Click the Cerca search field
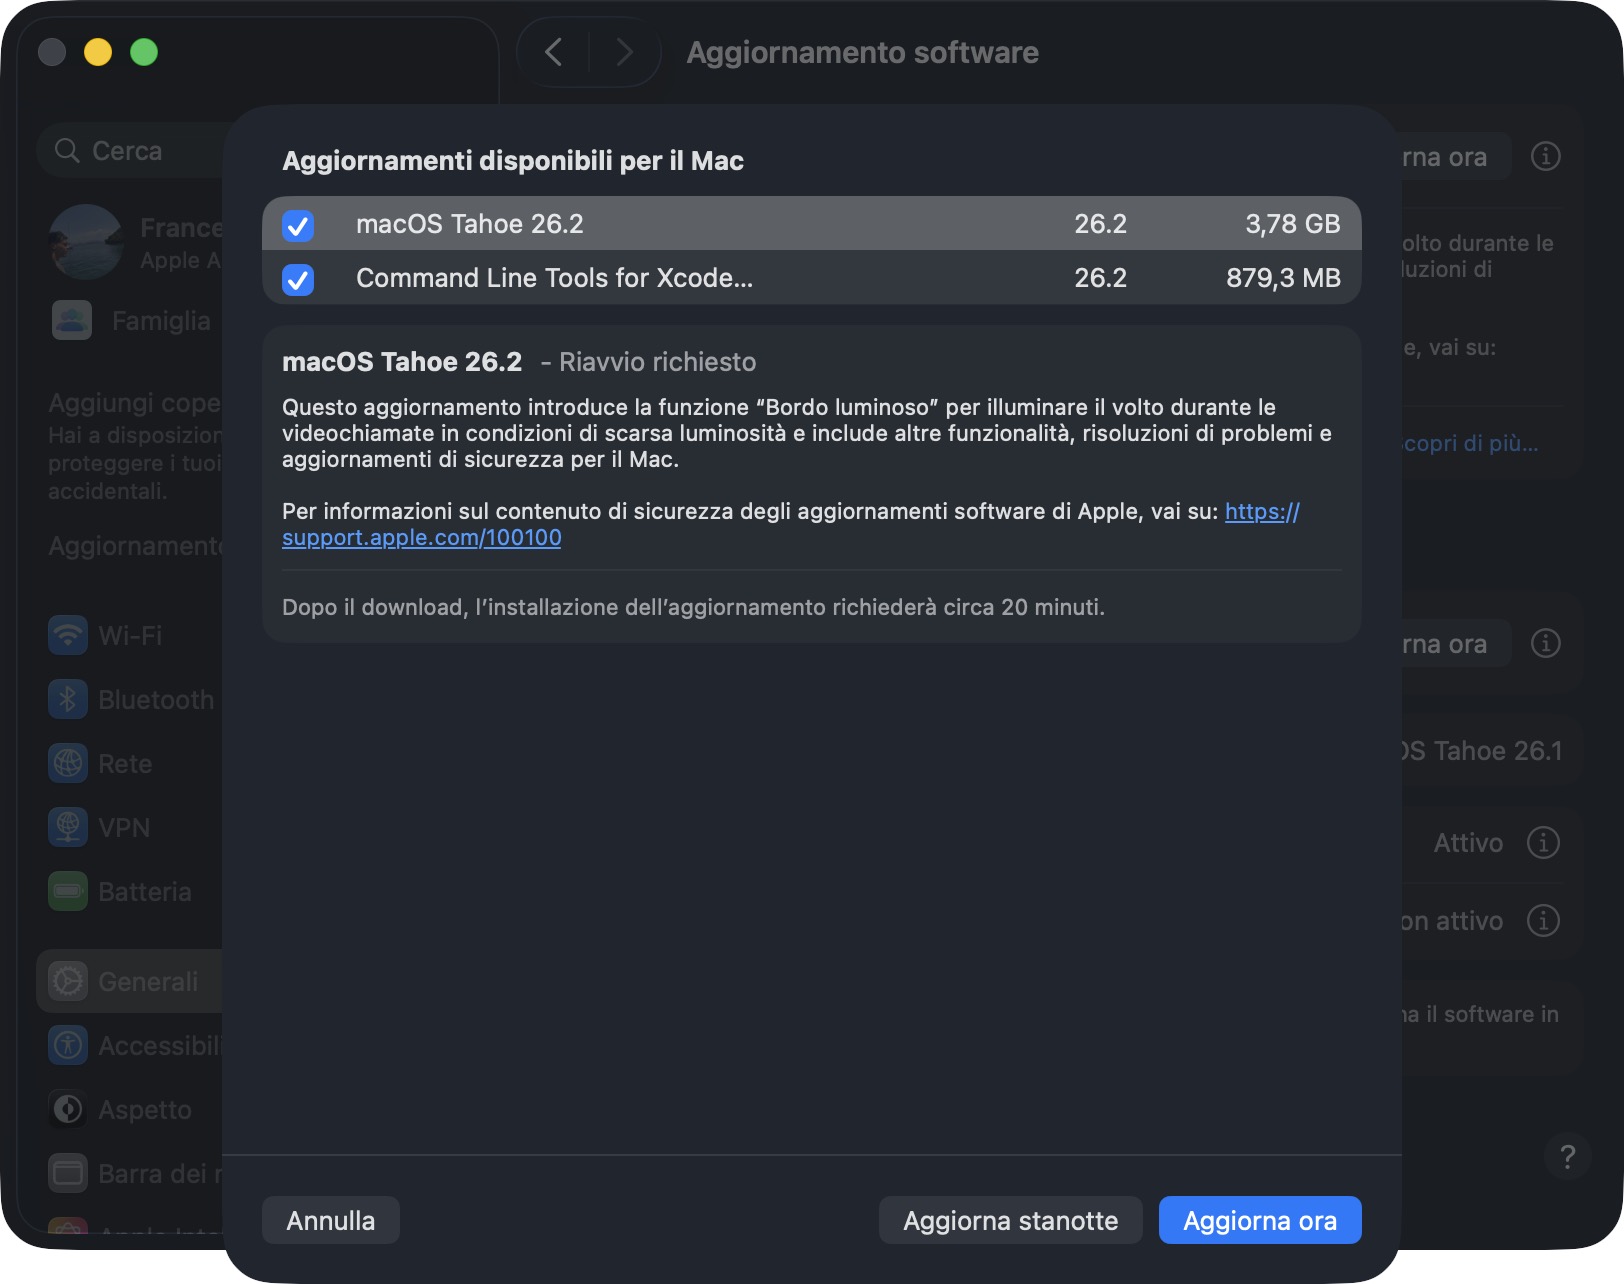Screen dimensions: 1624x1284 pos(140,151)
